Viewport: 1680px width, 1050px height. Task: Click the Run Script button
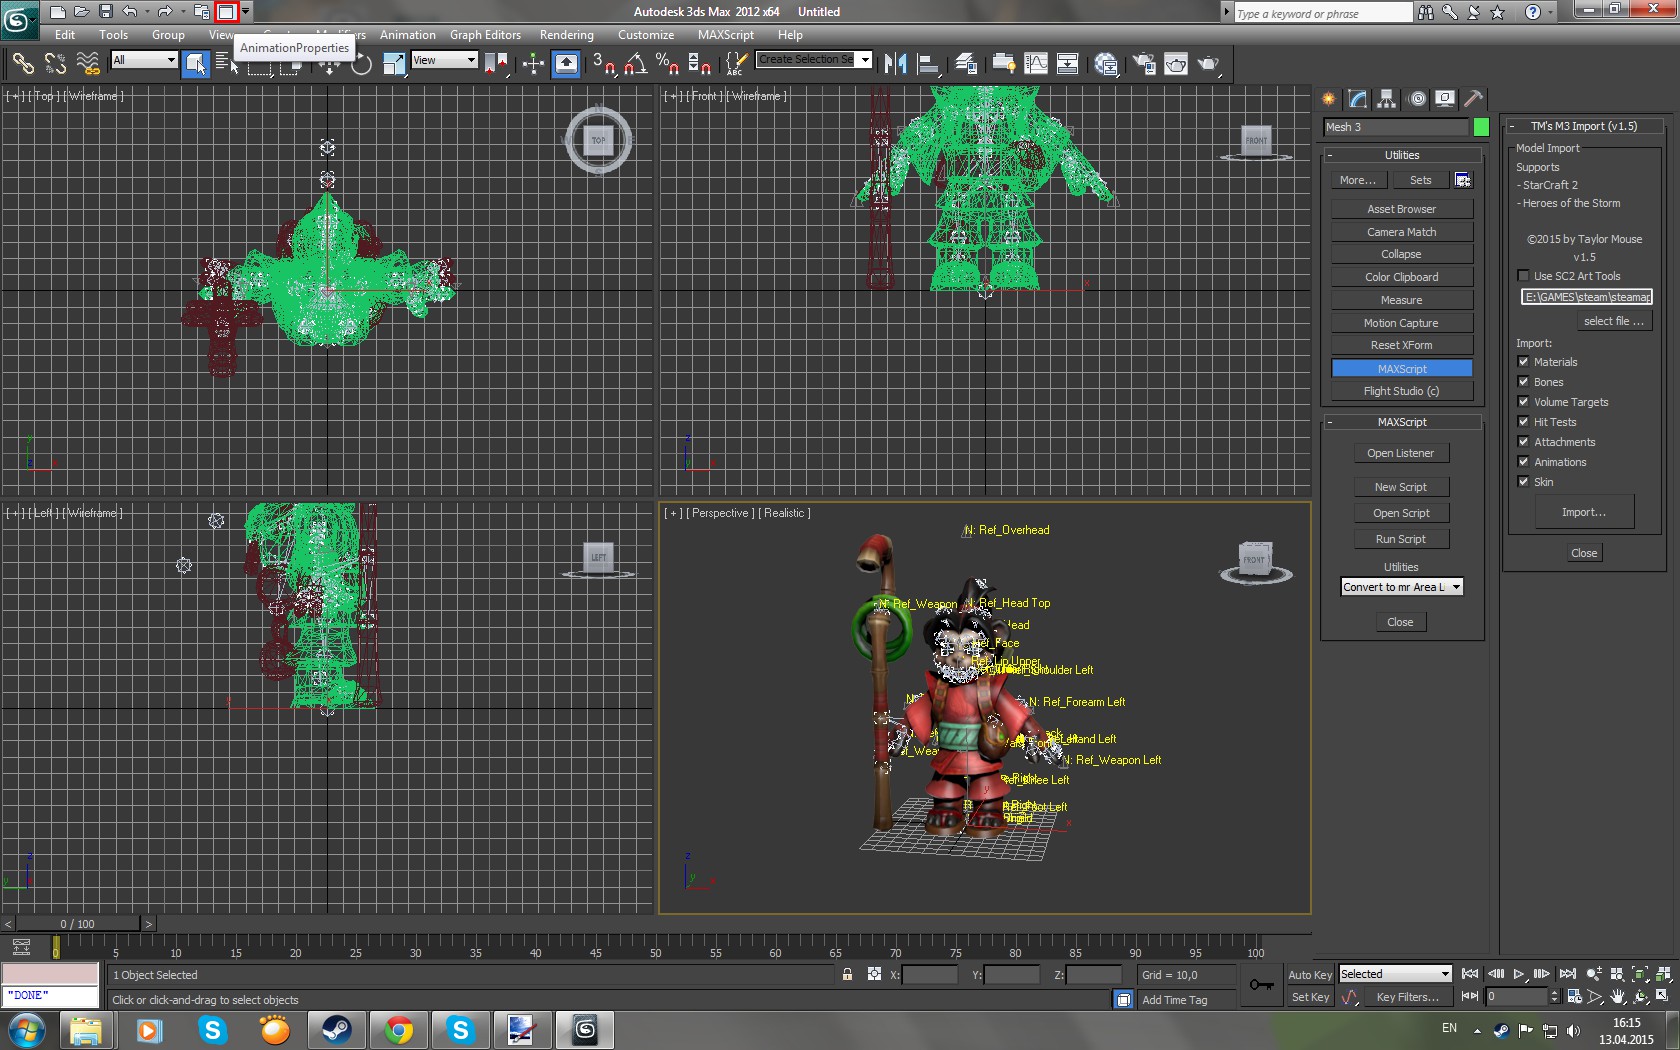[x=1400, y=539]
